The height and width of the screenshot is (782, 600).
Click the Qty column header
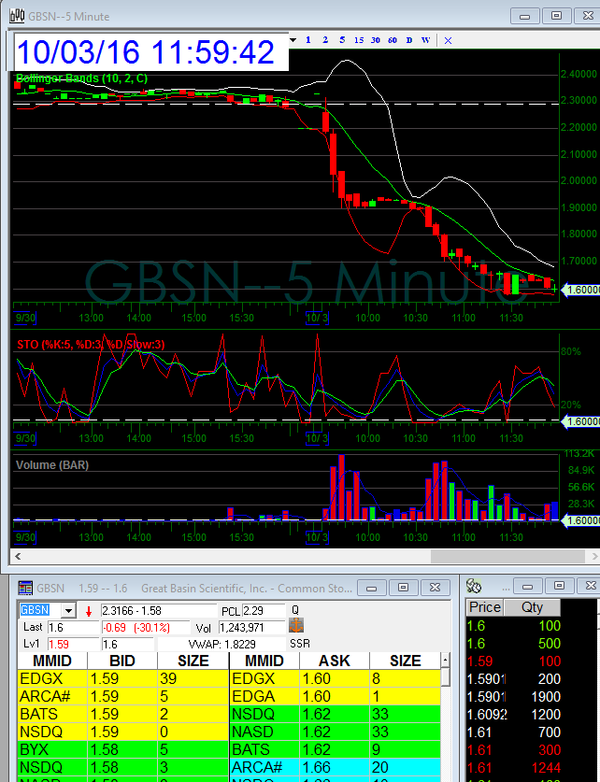coord(525,607)
